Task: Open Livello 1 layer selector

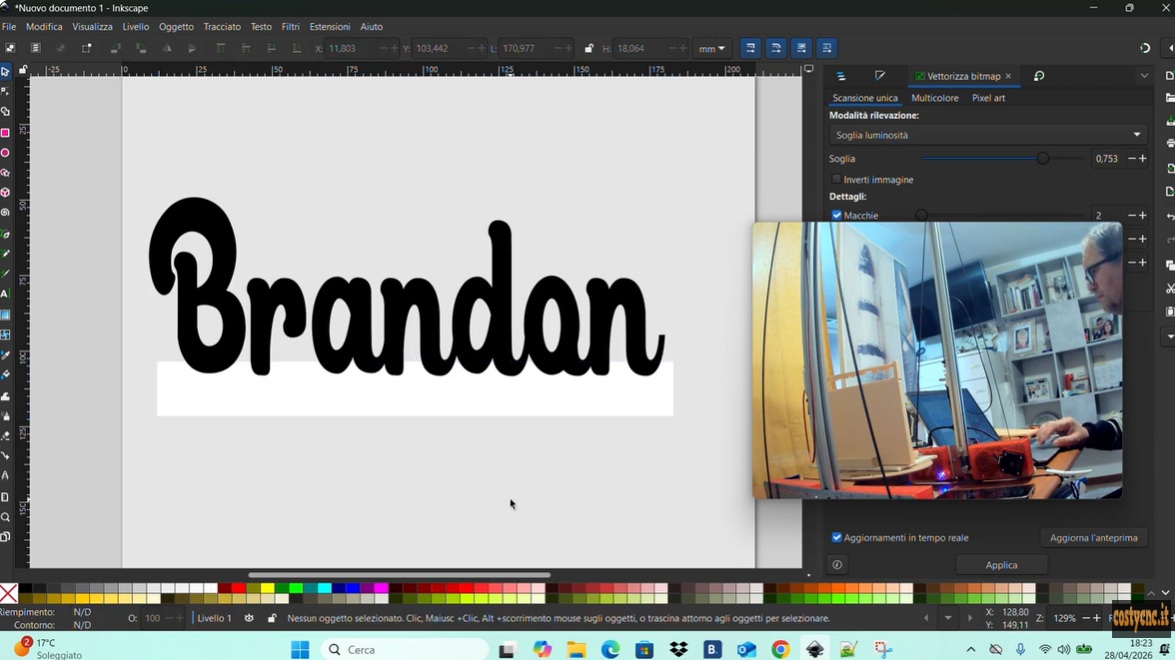Action: click(x=214, y=618)
